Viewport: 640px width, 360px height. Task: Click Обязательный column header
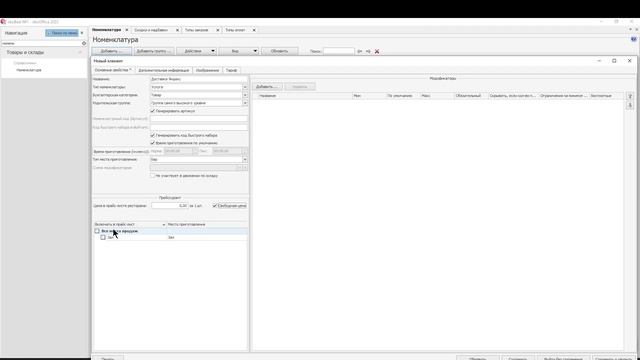click(471, 96)
